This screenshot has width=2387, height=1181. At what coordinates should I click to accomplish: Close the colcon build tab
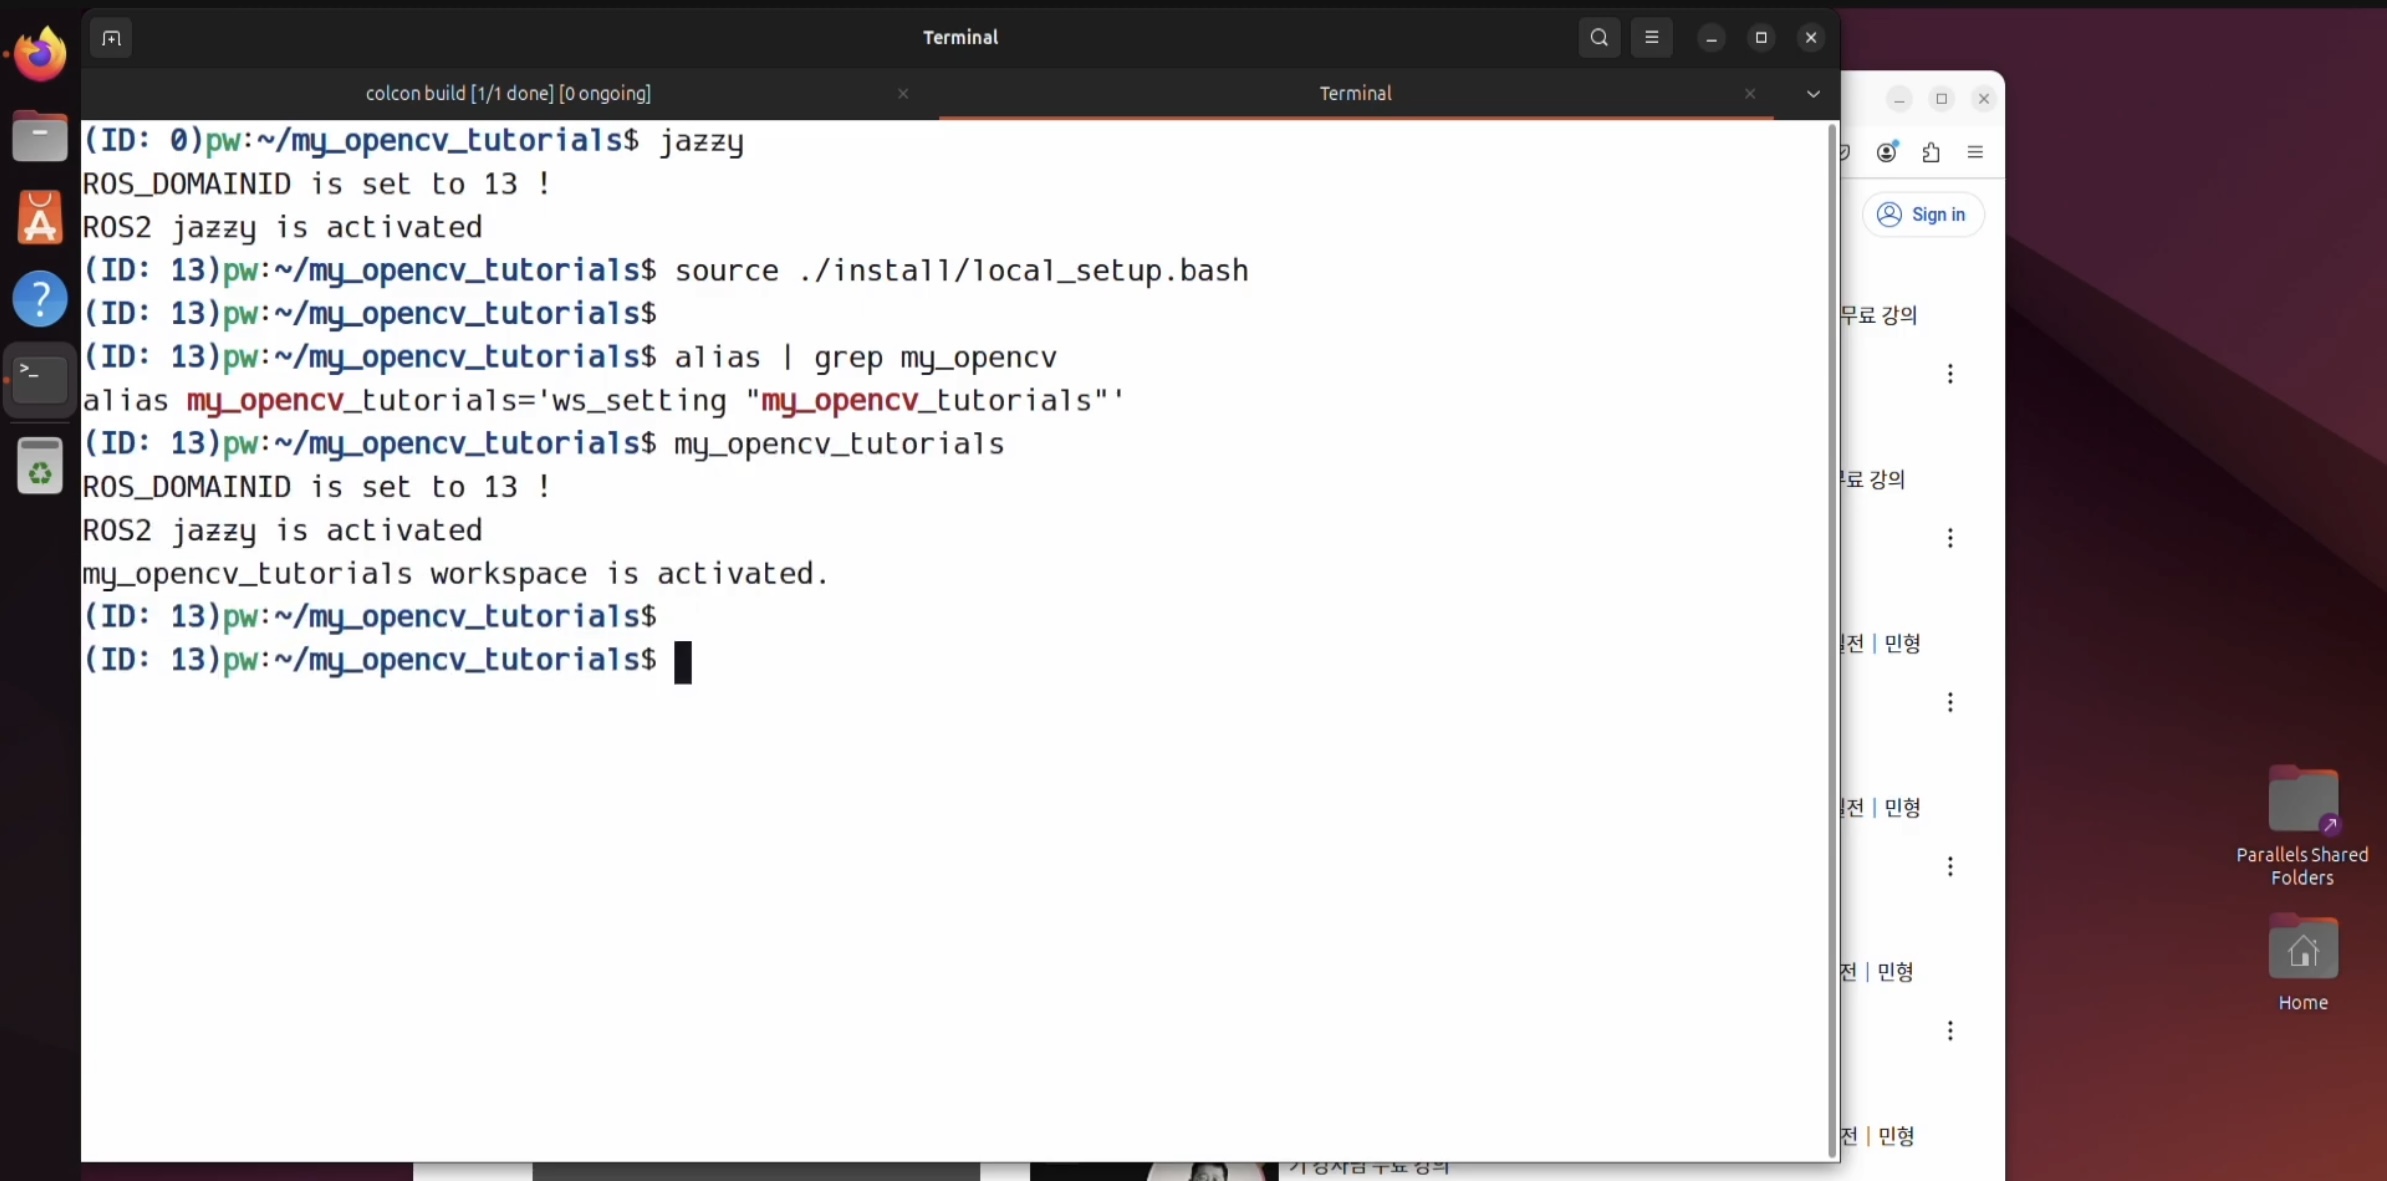click(903, 94)
